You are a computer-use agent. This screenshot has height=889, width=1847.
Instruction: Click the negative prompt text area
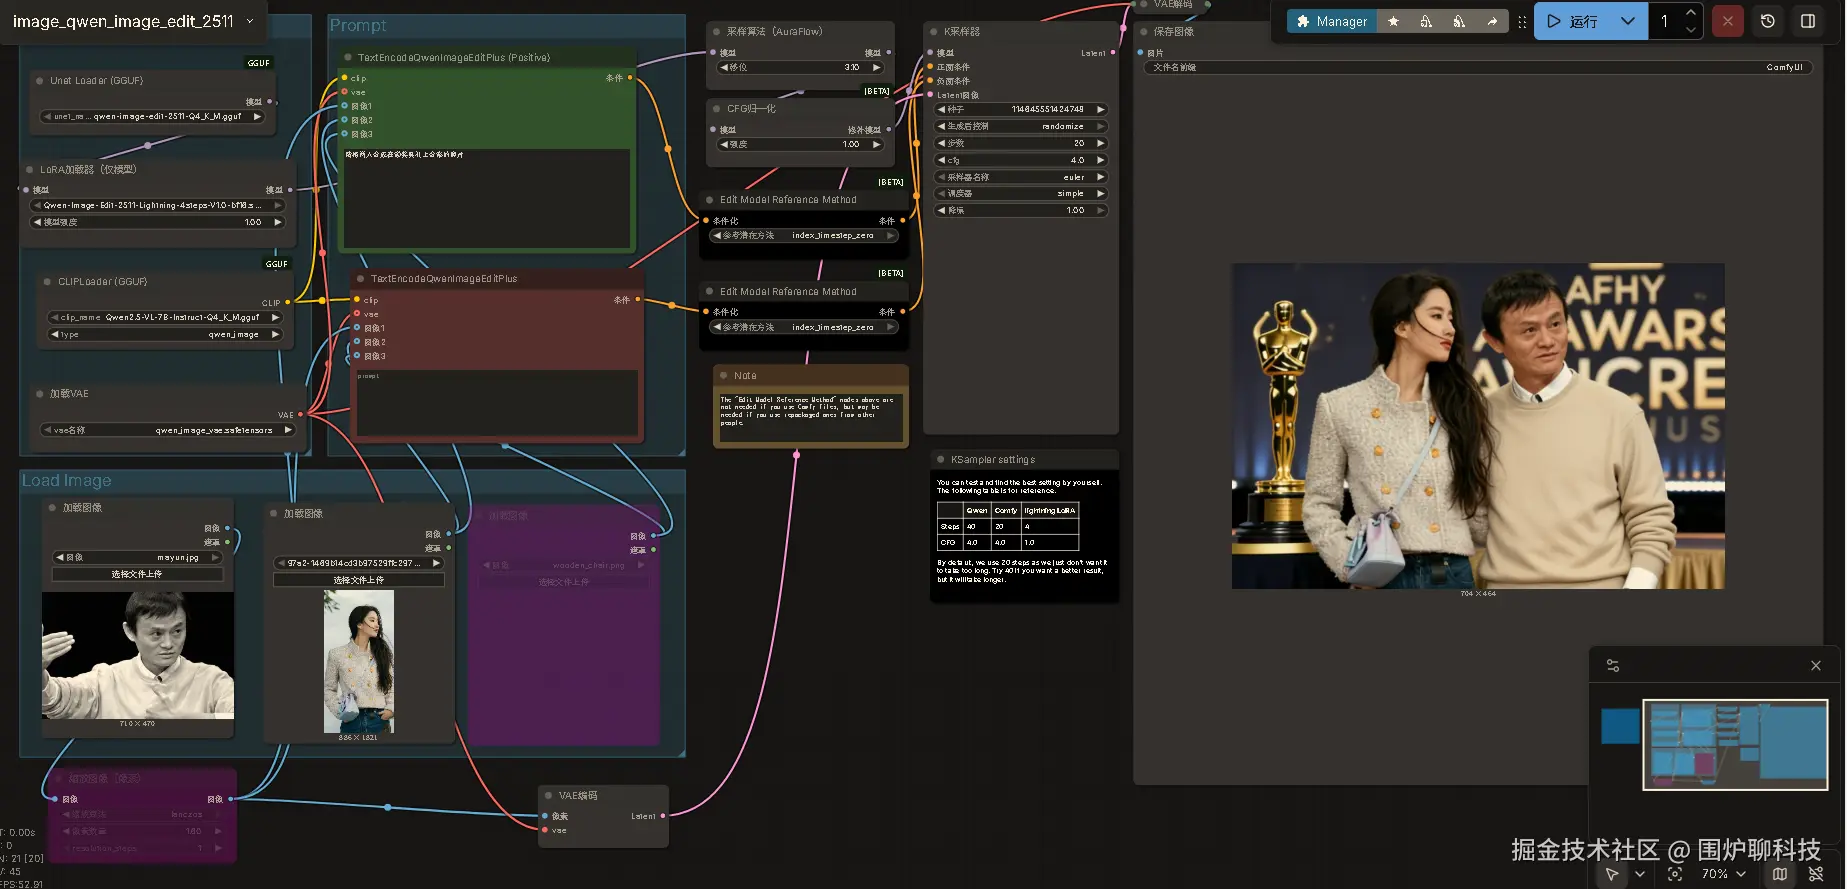click(497, 402)
